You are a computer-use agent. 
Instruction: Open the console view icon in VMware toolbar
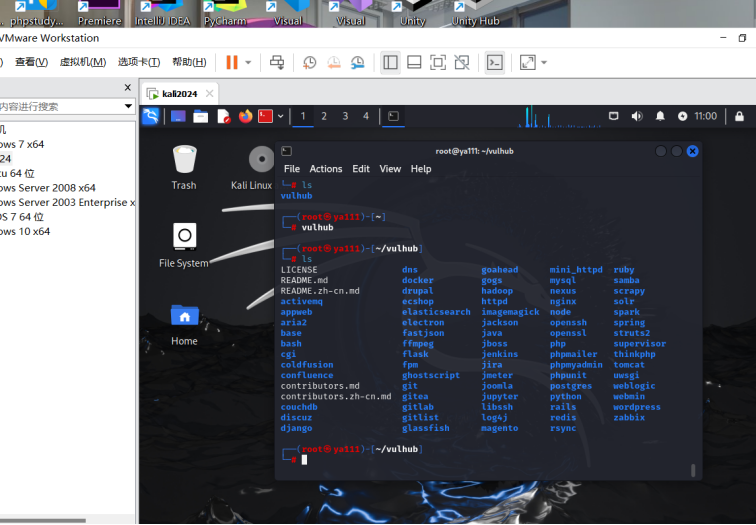tap(495, 62)
